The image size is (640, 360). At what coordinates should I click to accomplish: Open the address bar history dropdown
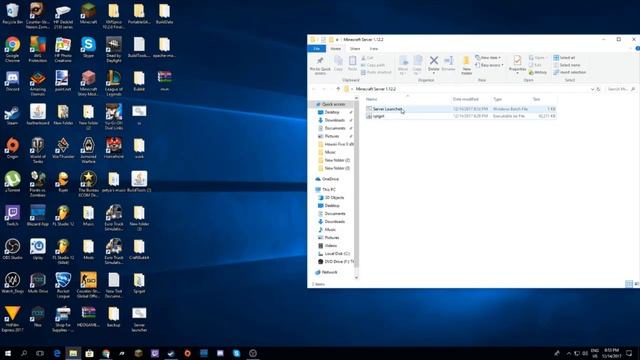click(x=592, y=89)
